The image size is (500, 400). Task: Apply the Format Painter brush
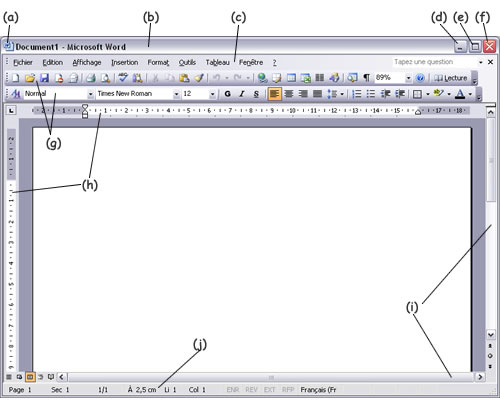(199, 78)
